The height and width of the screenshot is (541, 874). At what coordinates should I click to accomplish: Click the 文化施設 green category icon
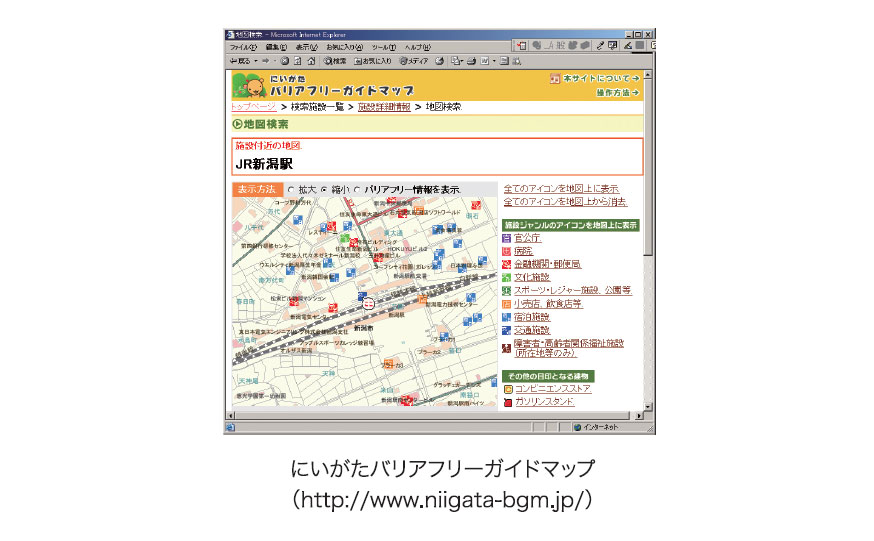(506, 277)
